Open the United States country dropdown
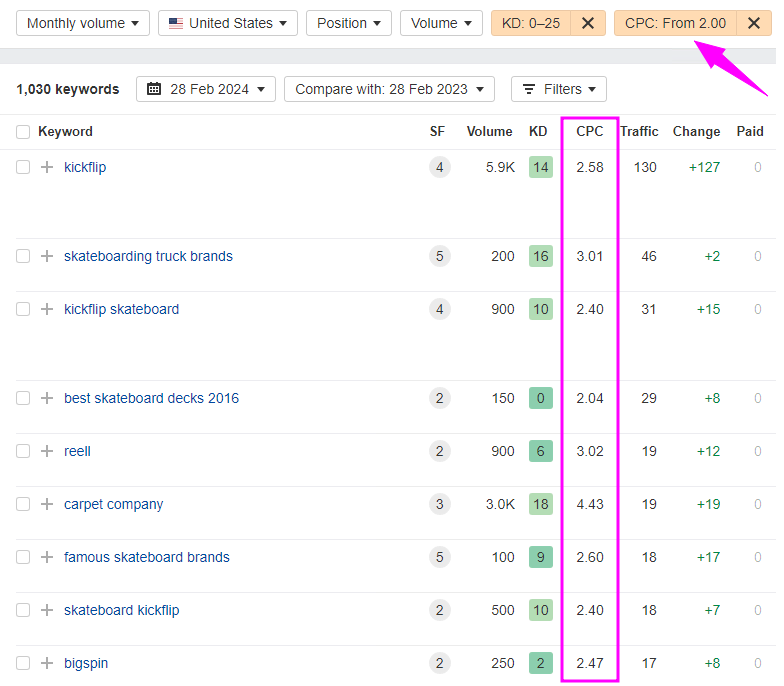Viewport: 784px width, 686px height. (227, 23)
